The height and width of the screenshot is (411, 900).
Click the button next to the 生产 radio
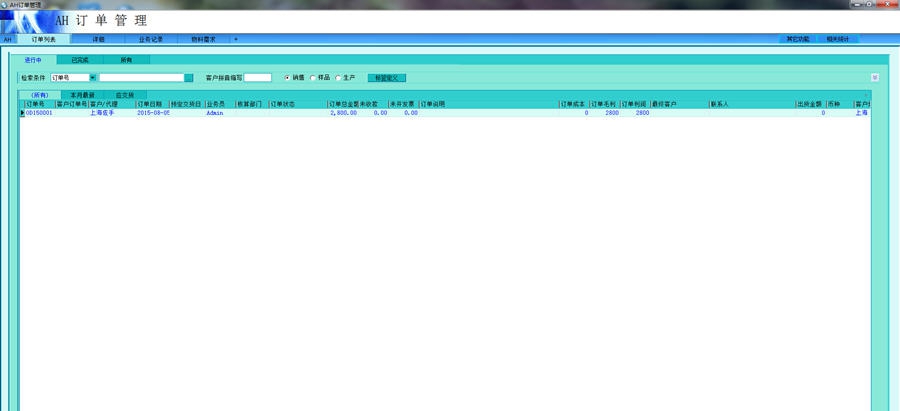(386, 77)
